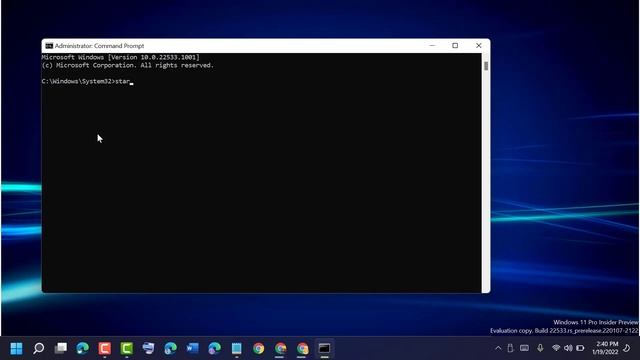Viewport: 640px width, 360px height.
Task: Open the Wi-Fi network tray icon
Action: tap(556, 348)
